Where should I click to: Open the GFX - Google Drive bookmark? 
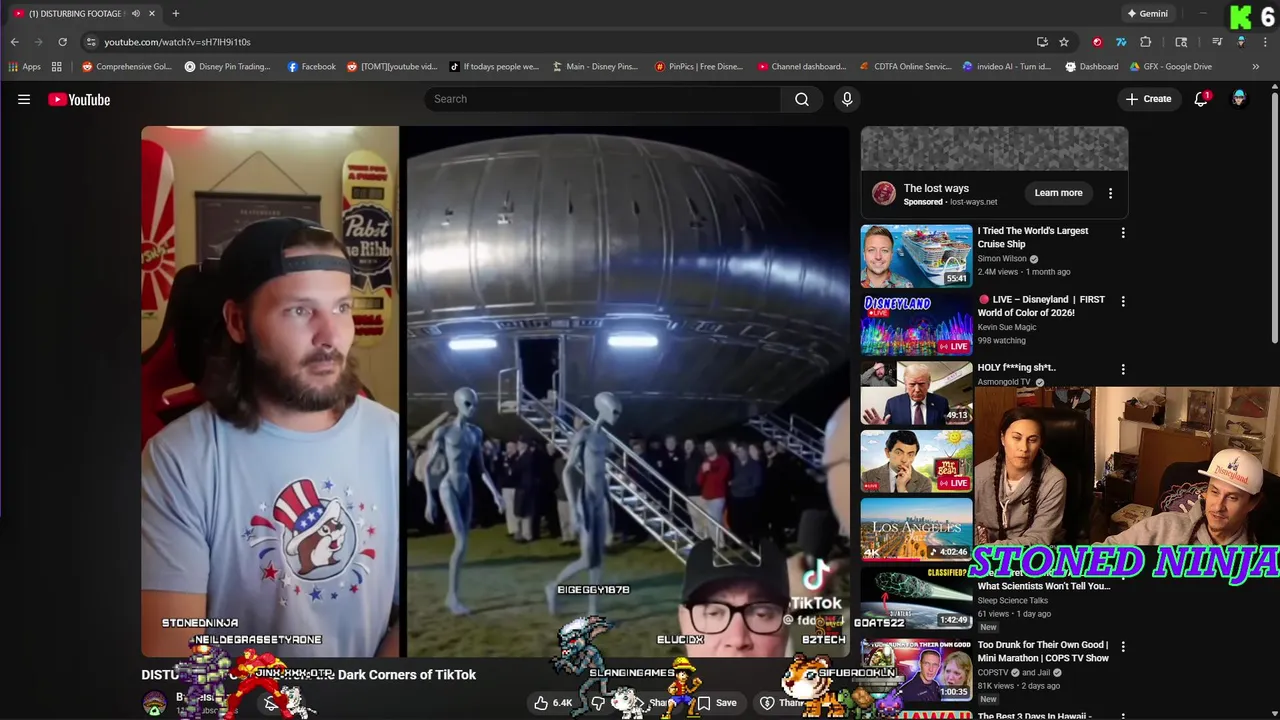click(x=1171, y=67)
